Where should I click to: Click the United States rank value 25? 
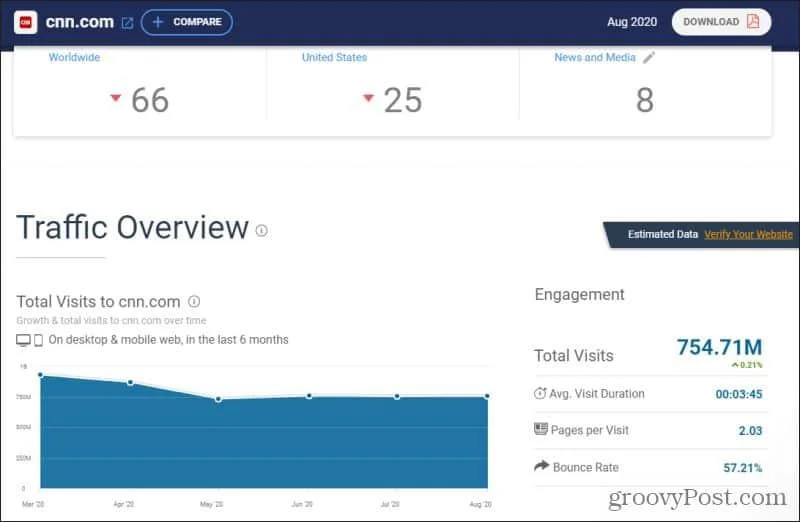tap(403, 100)
